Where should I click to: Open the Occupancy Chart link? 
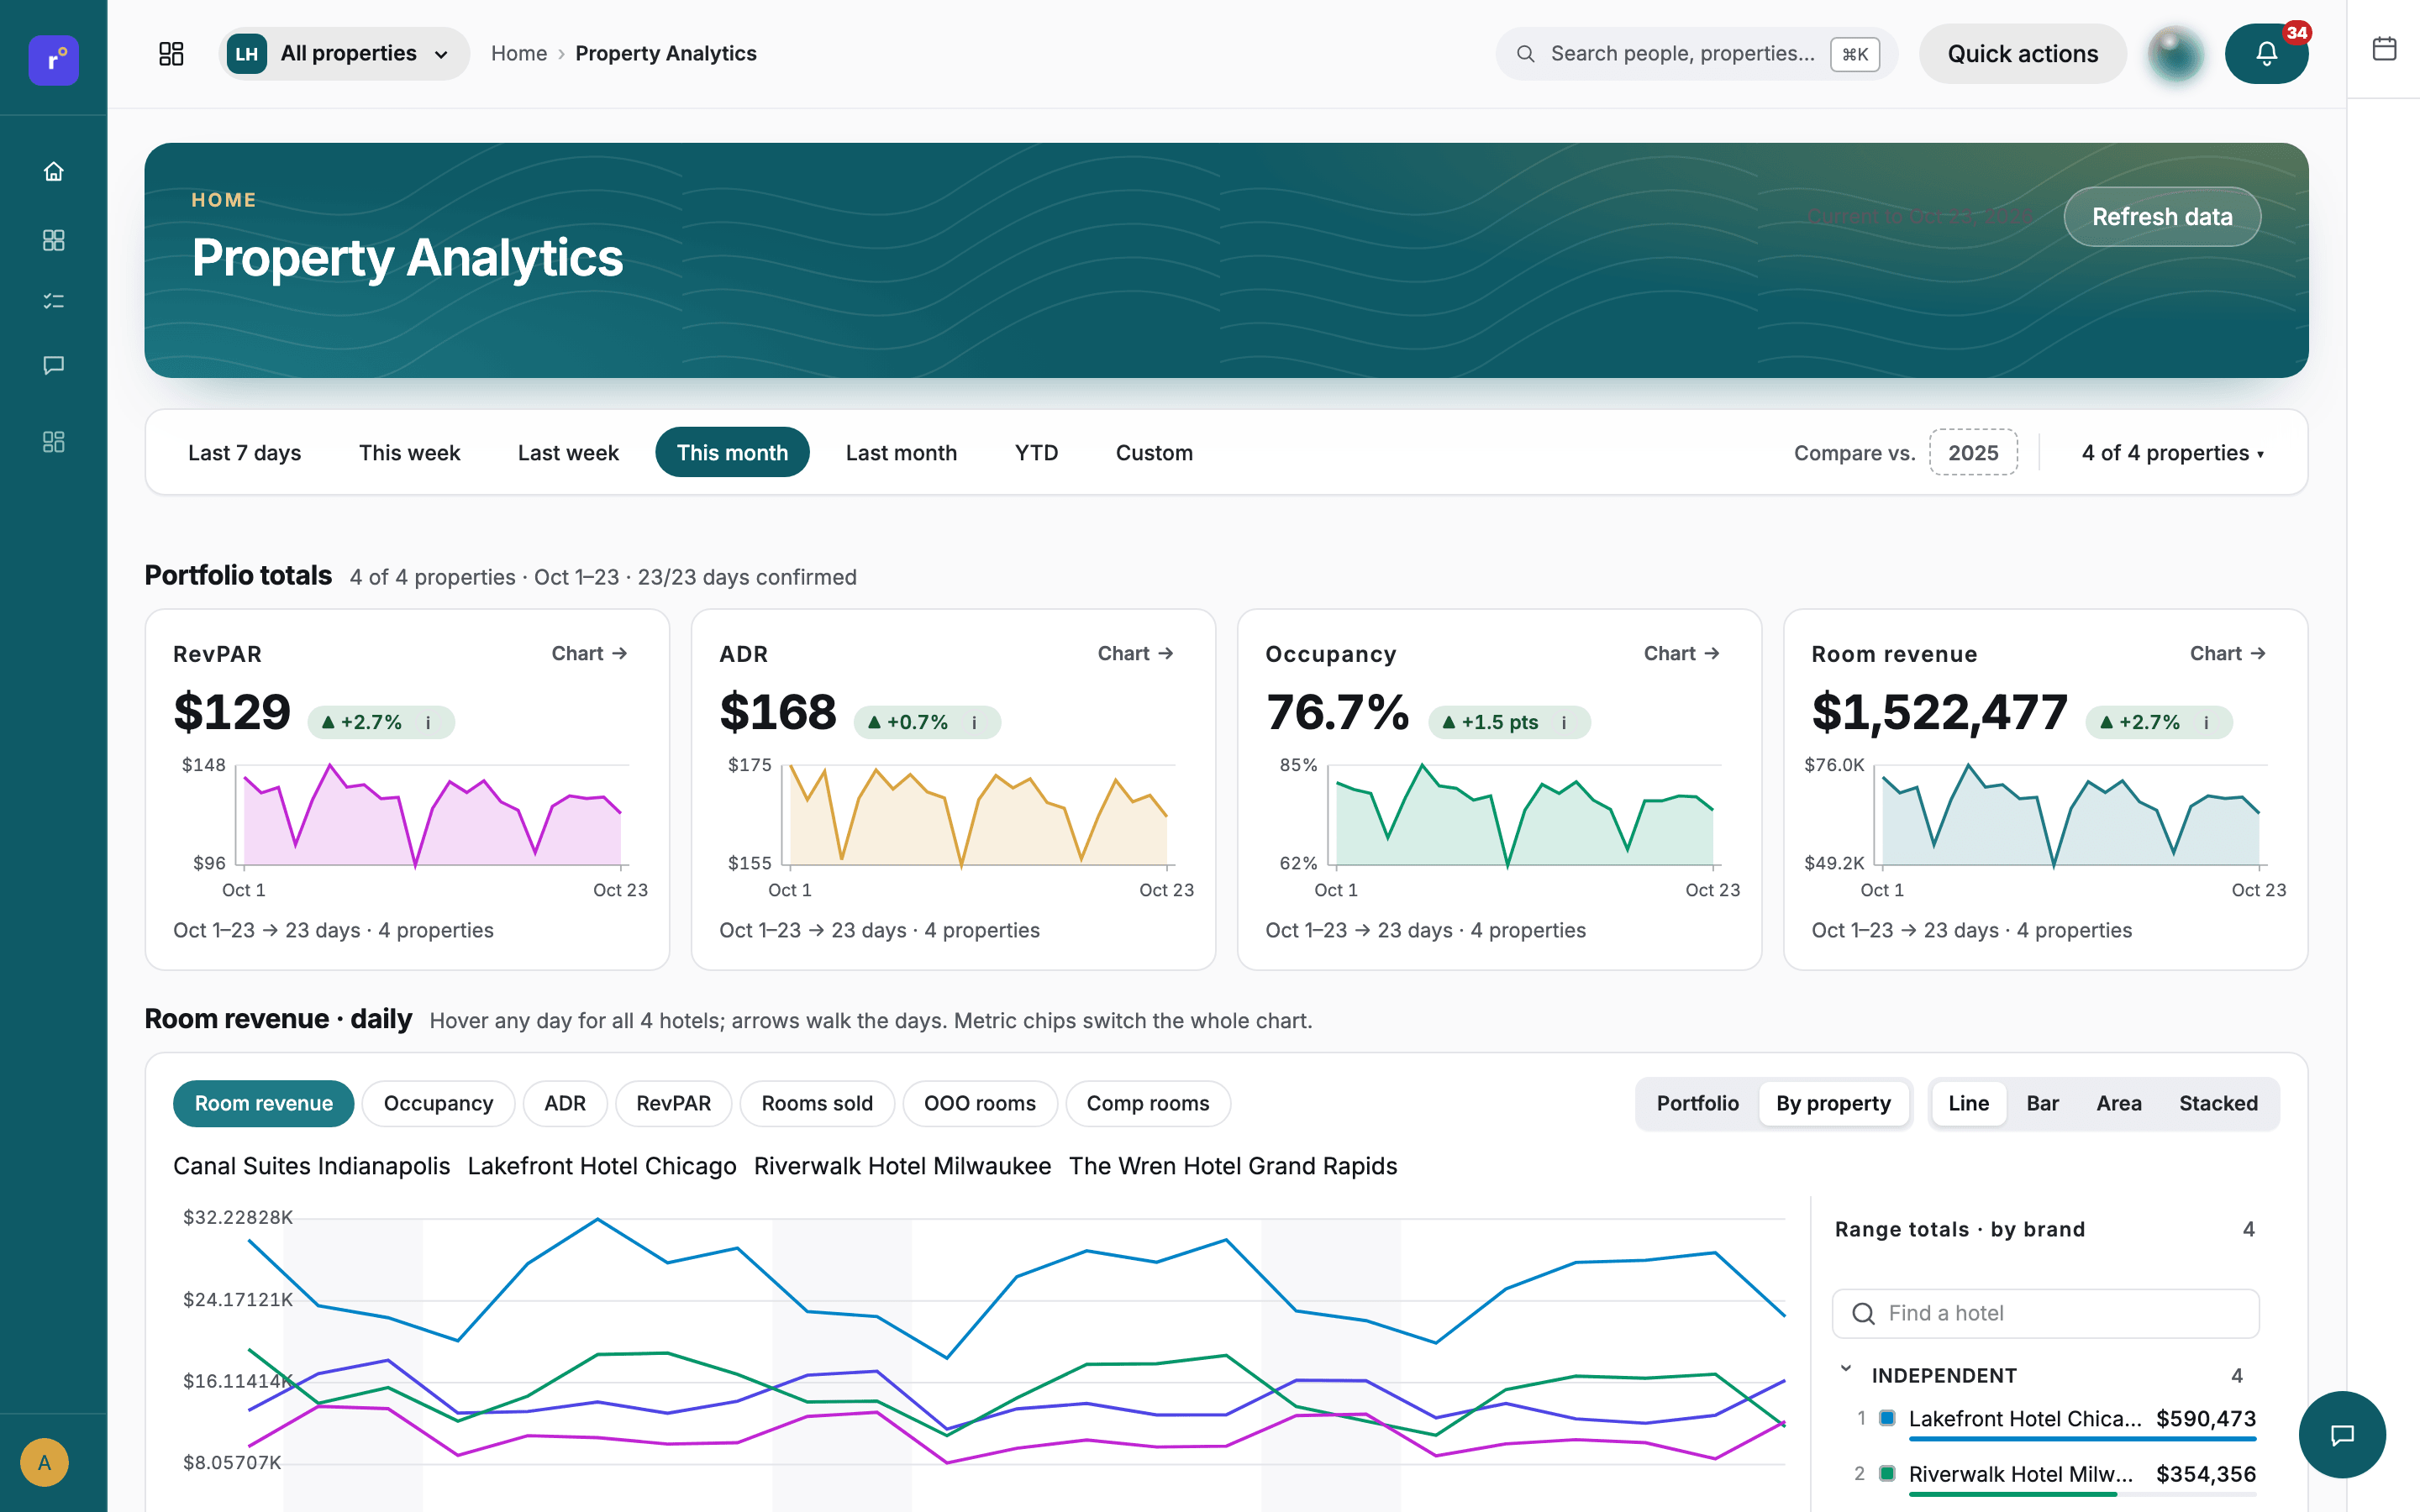coord(1681,653)
